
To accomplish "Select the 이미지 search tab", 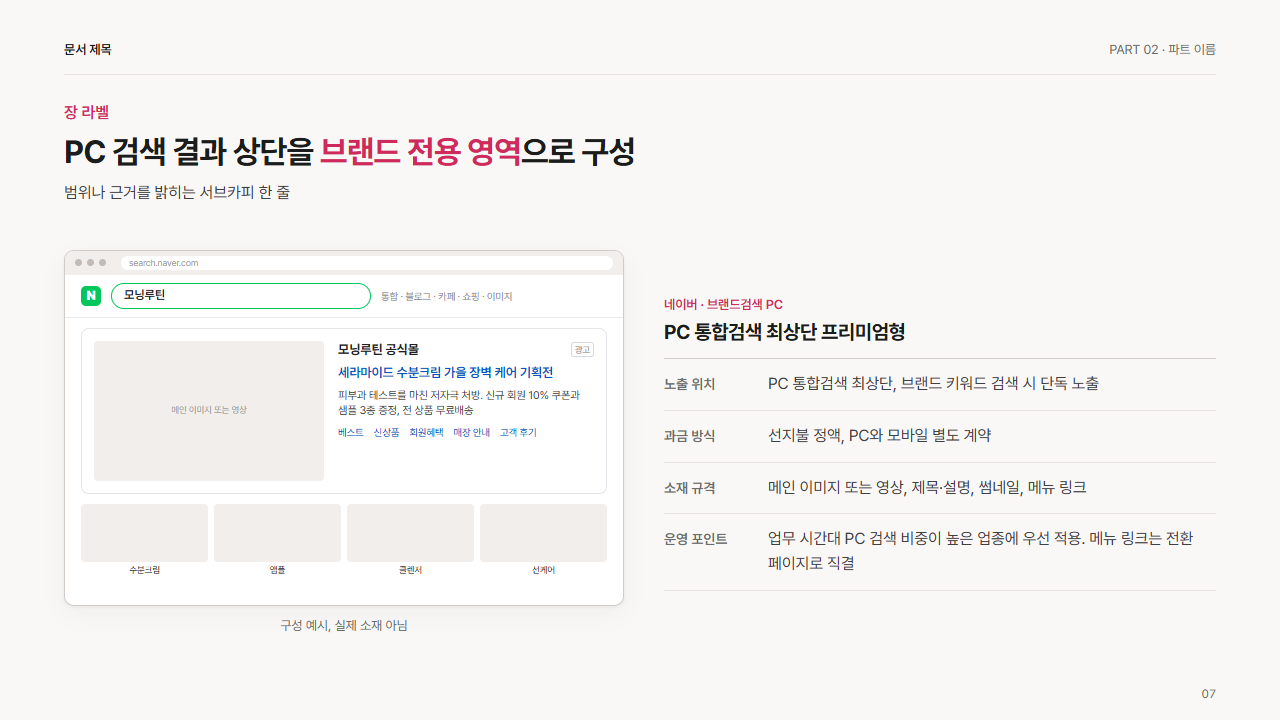I will click(x=499, y=297).
